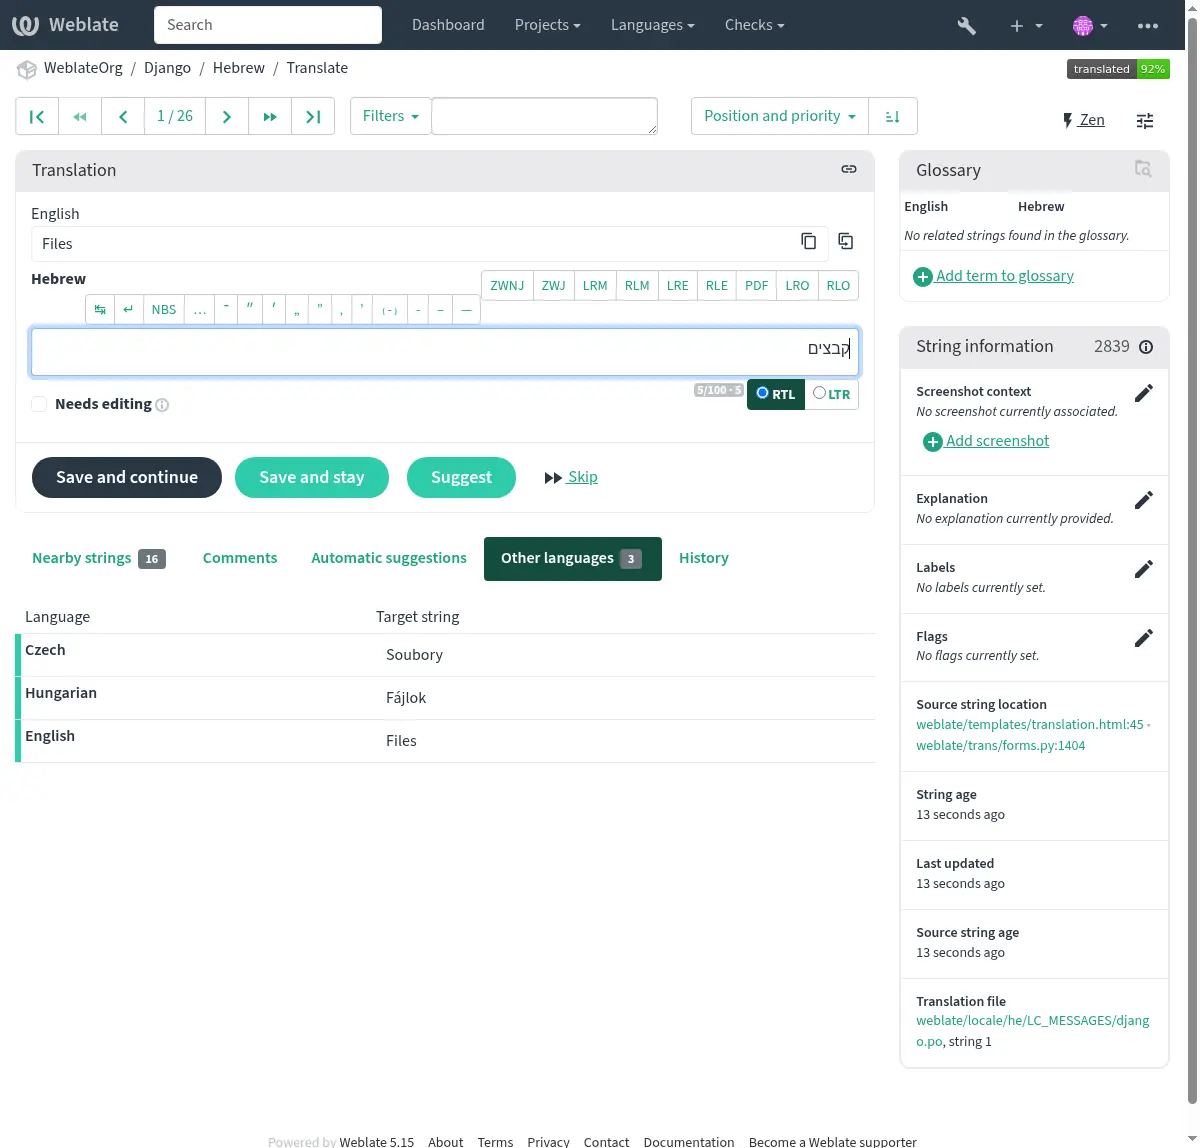The width and height of the screenshot is (1200, 1148).
Task: Add screenshot link
Action: pyautogui.click(x=987, y=441)
